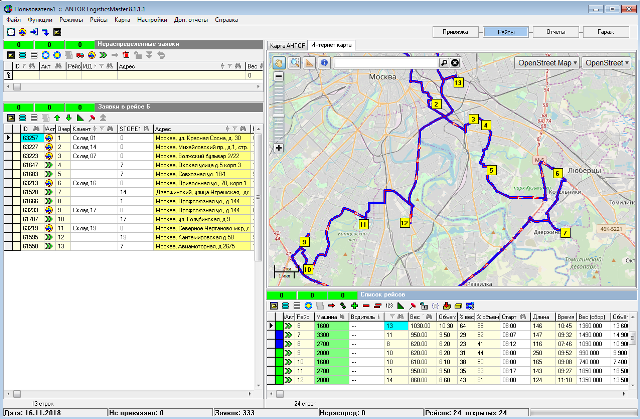The image size is (640, 419).
Task: Open the Карта menu
Action: [122, 20]
